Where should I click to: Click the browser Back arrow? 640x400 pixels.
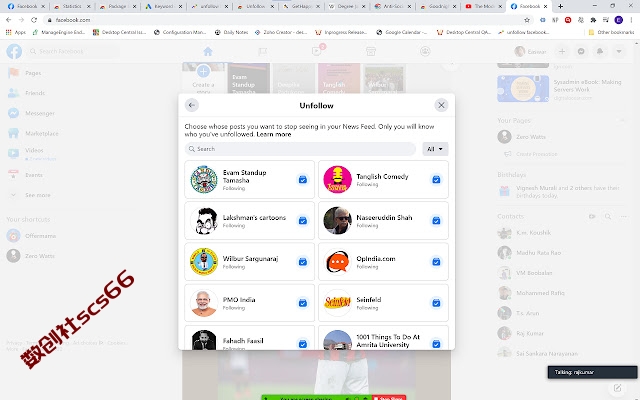click(9, 20)
